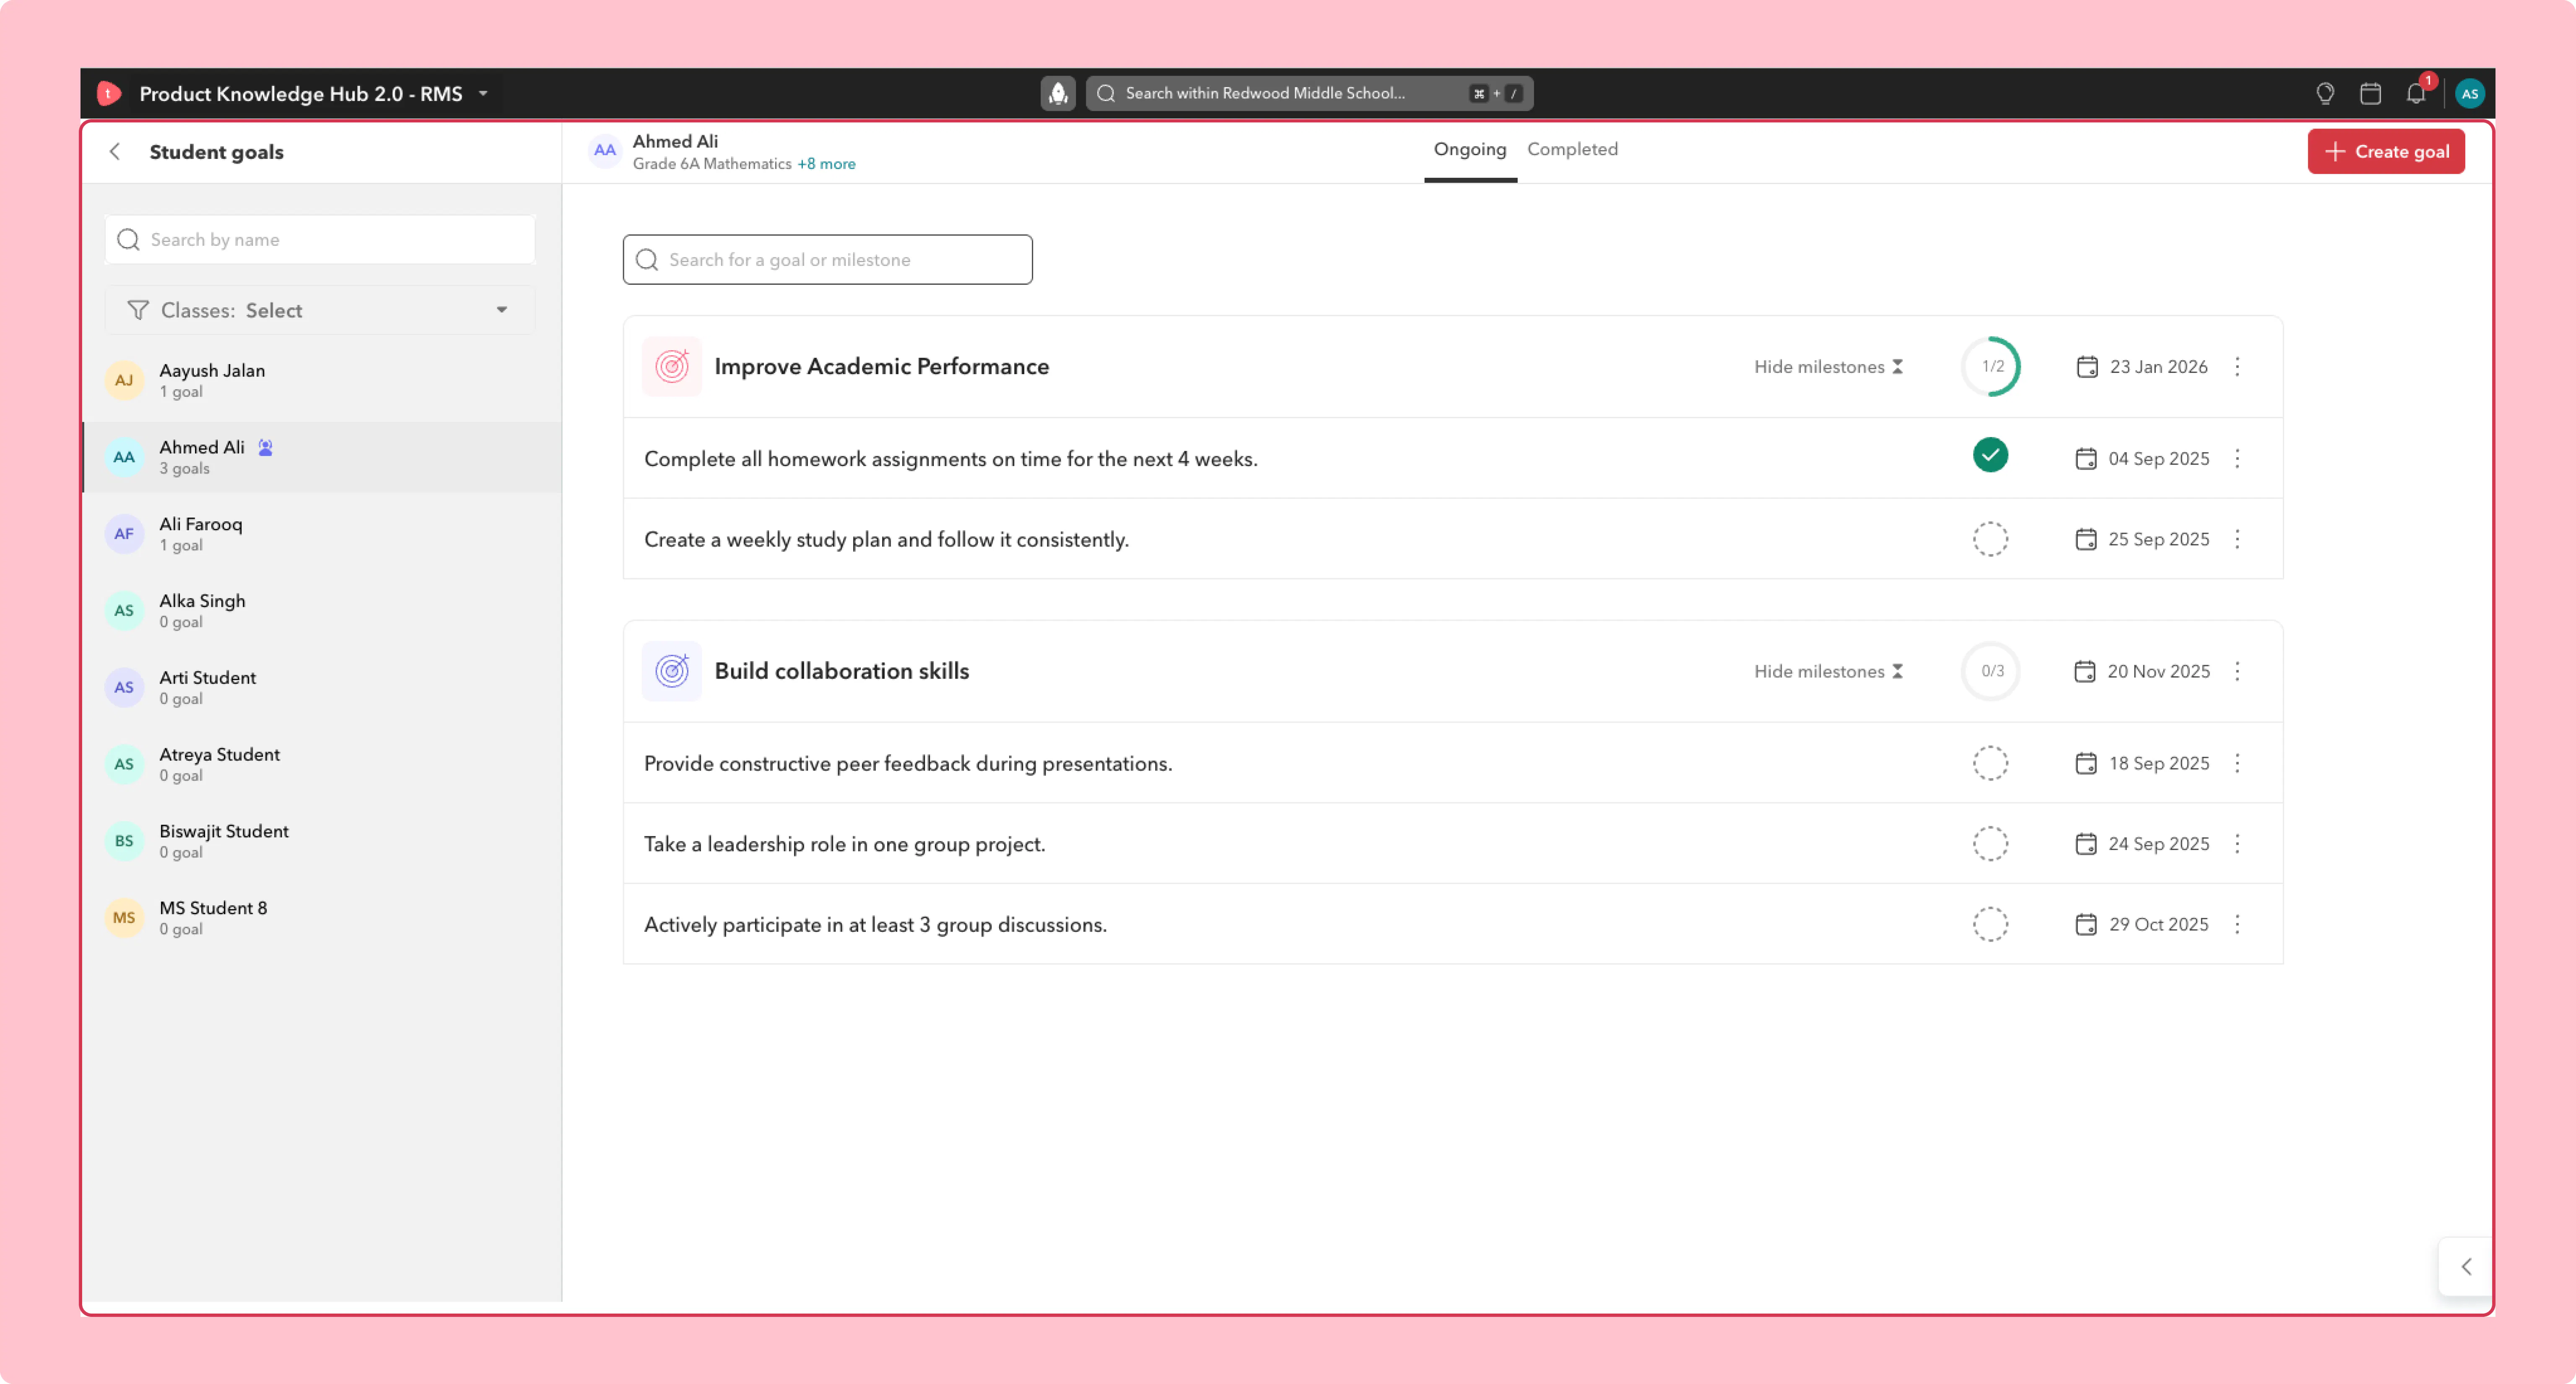The width and height of the screenshot is (2576, 1384).
Task: Open the AS profile avatar menu
Action: (x=2469, y=93)
